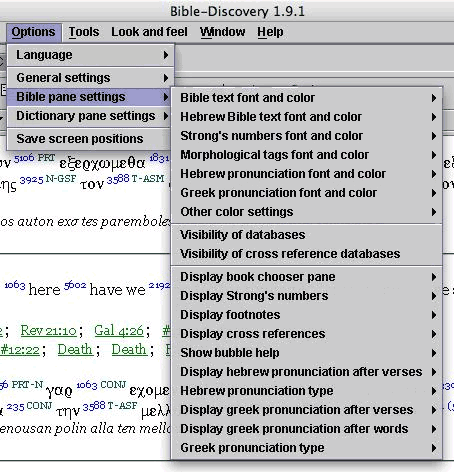Open Display greek pronunciation after verses
The width and height of the screenshot is (454, 472).
point(307,410)
